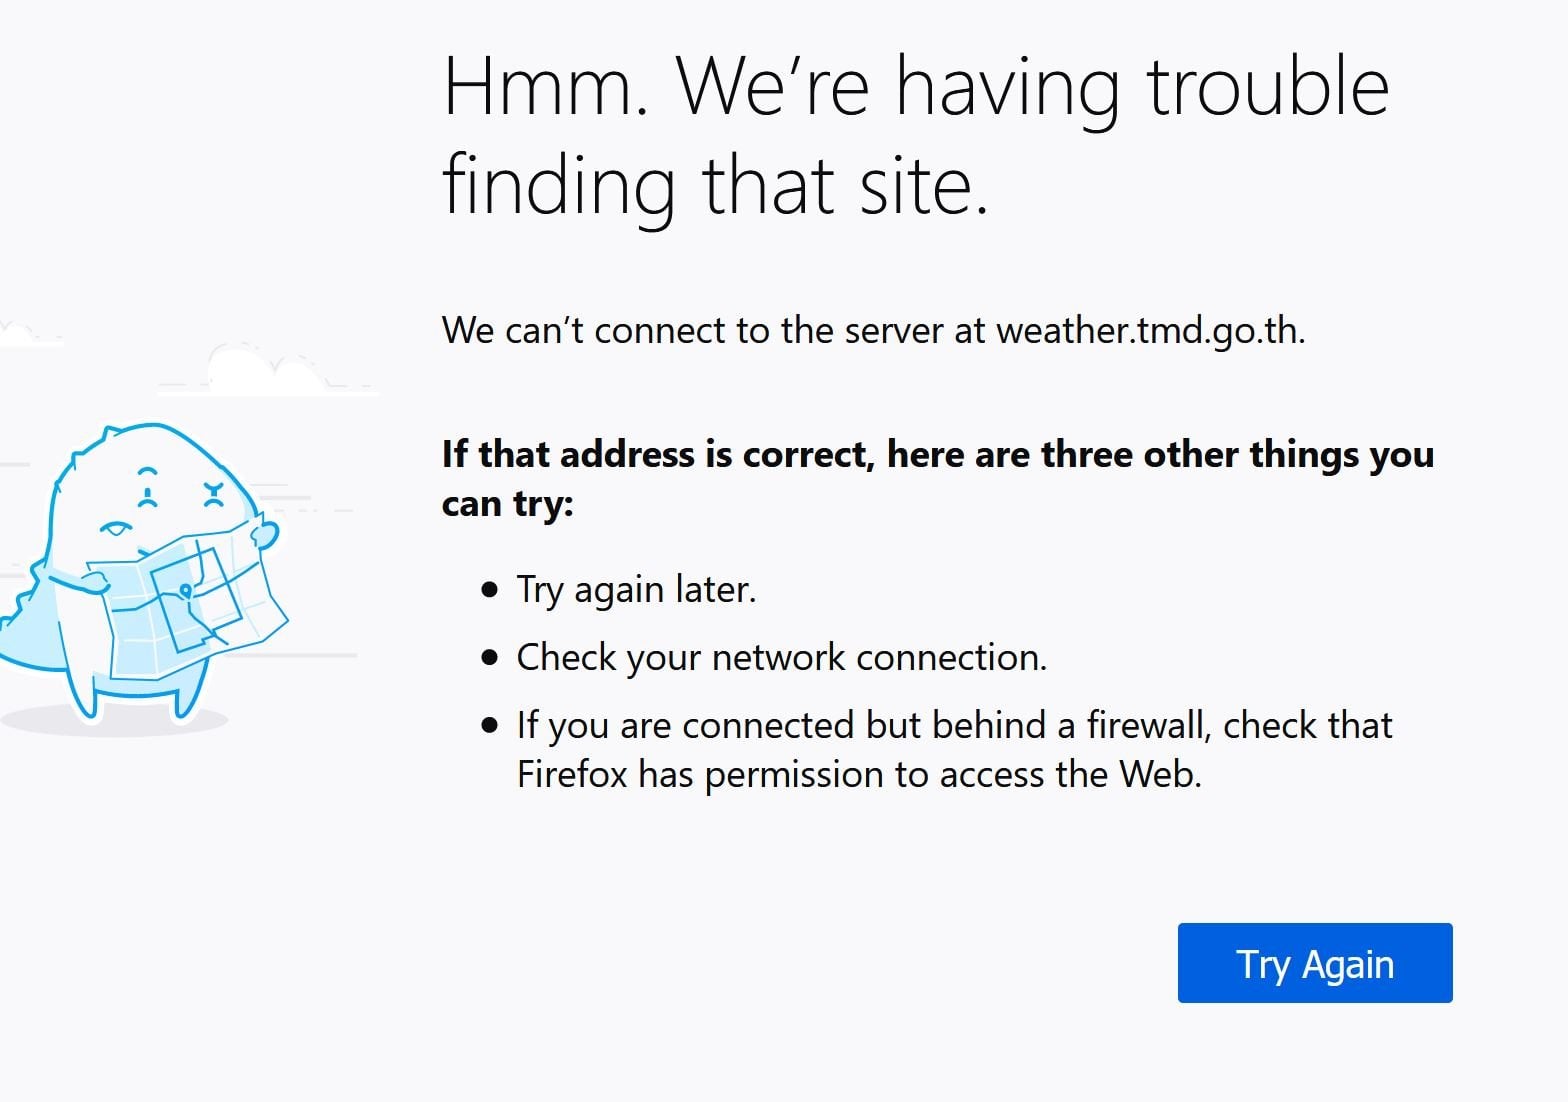Click the location pin on the map
This screenshot has height=1102, width=1568.
point(185,592)
